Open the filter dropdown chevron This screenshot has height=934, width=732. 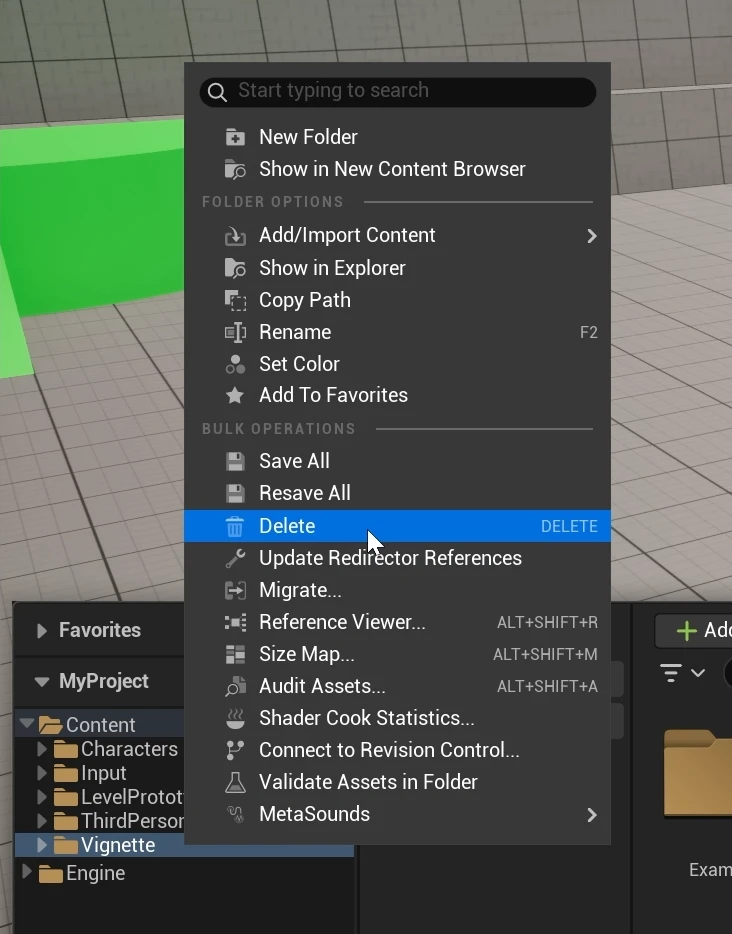[698, 673]
